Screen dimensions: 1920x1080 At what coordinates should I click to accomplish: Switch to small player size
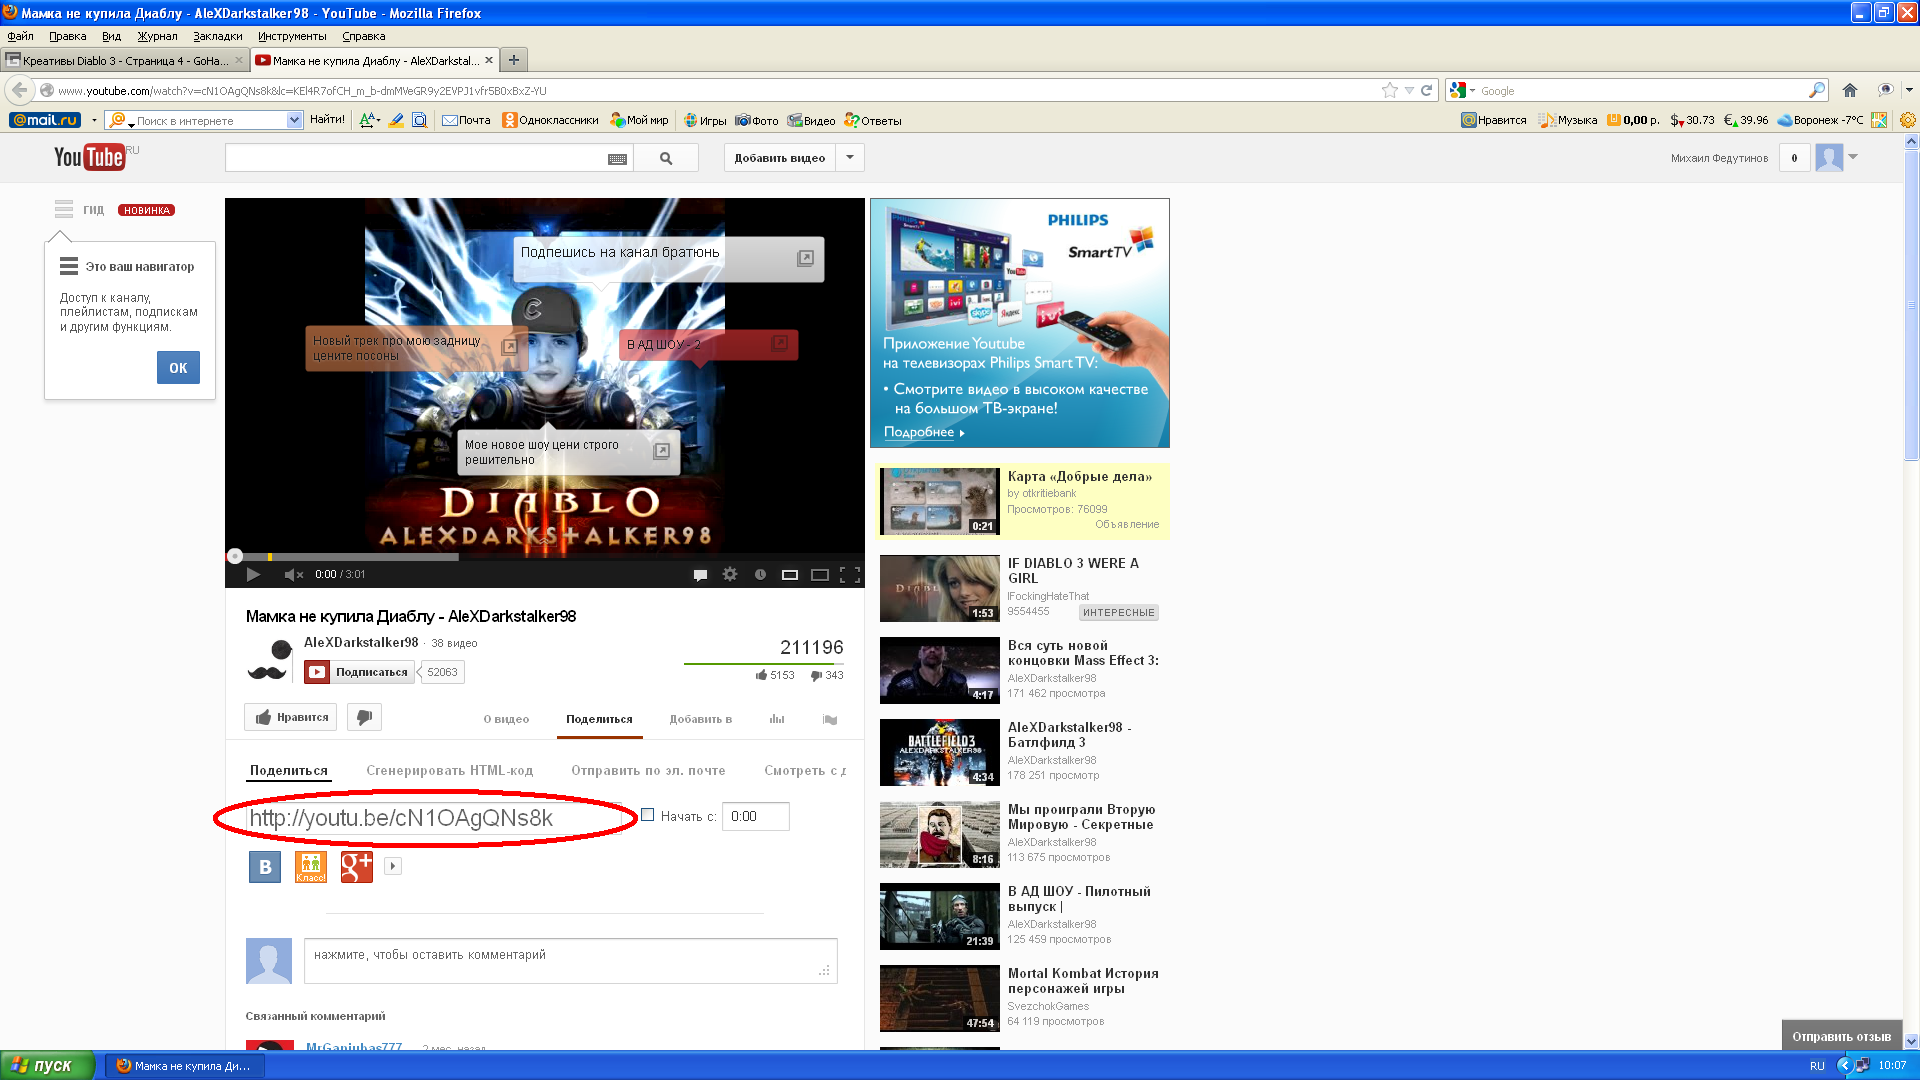point(790,574)
